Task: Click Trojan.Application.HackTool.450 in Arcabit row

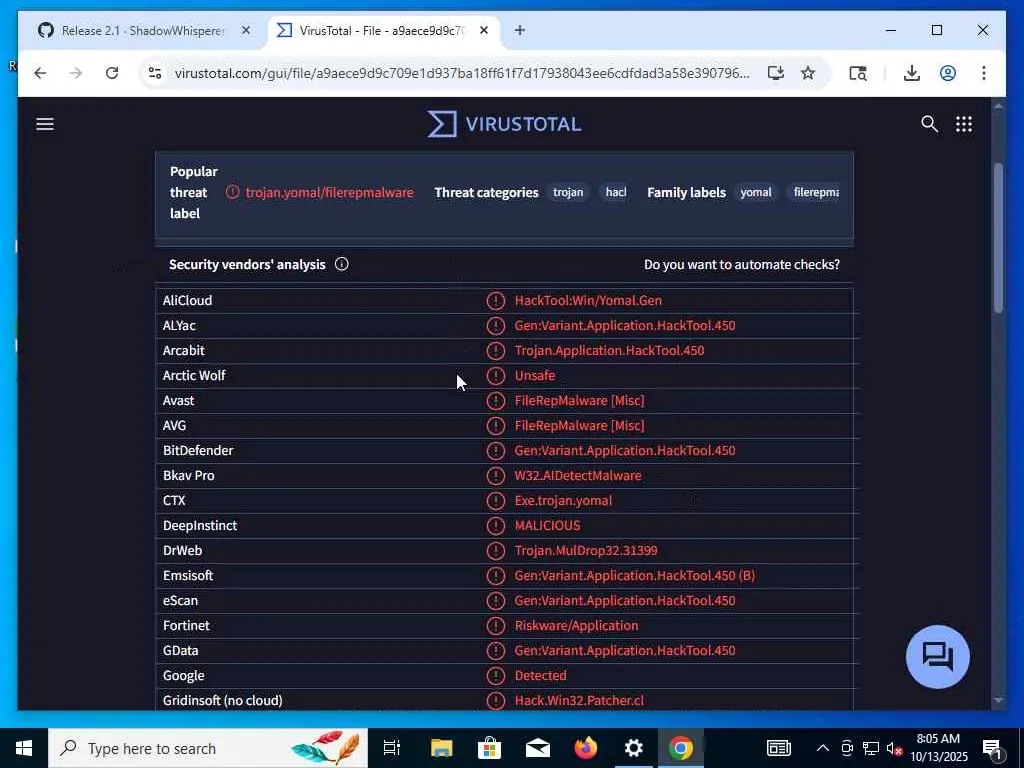Action: [x=609, y=351]
